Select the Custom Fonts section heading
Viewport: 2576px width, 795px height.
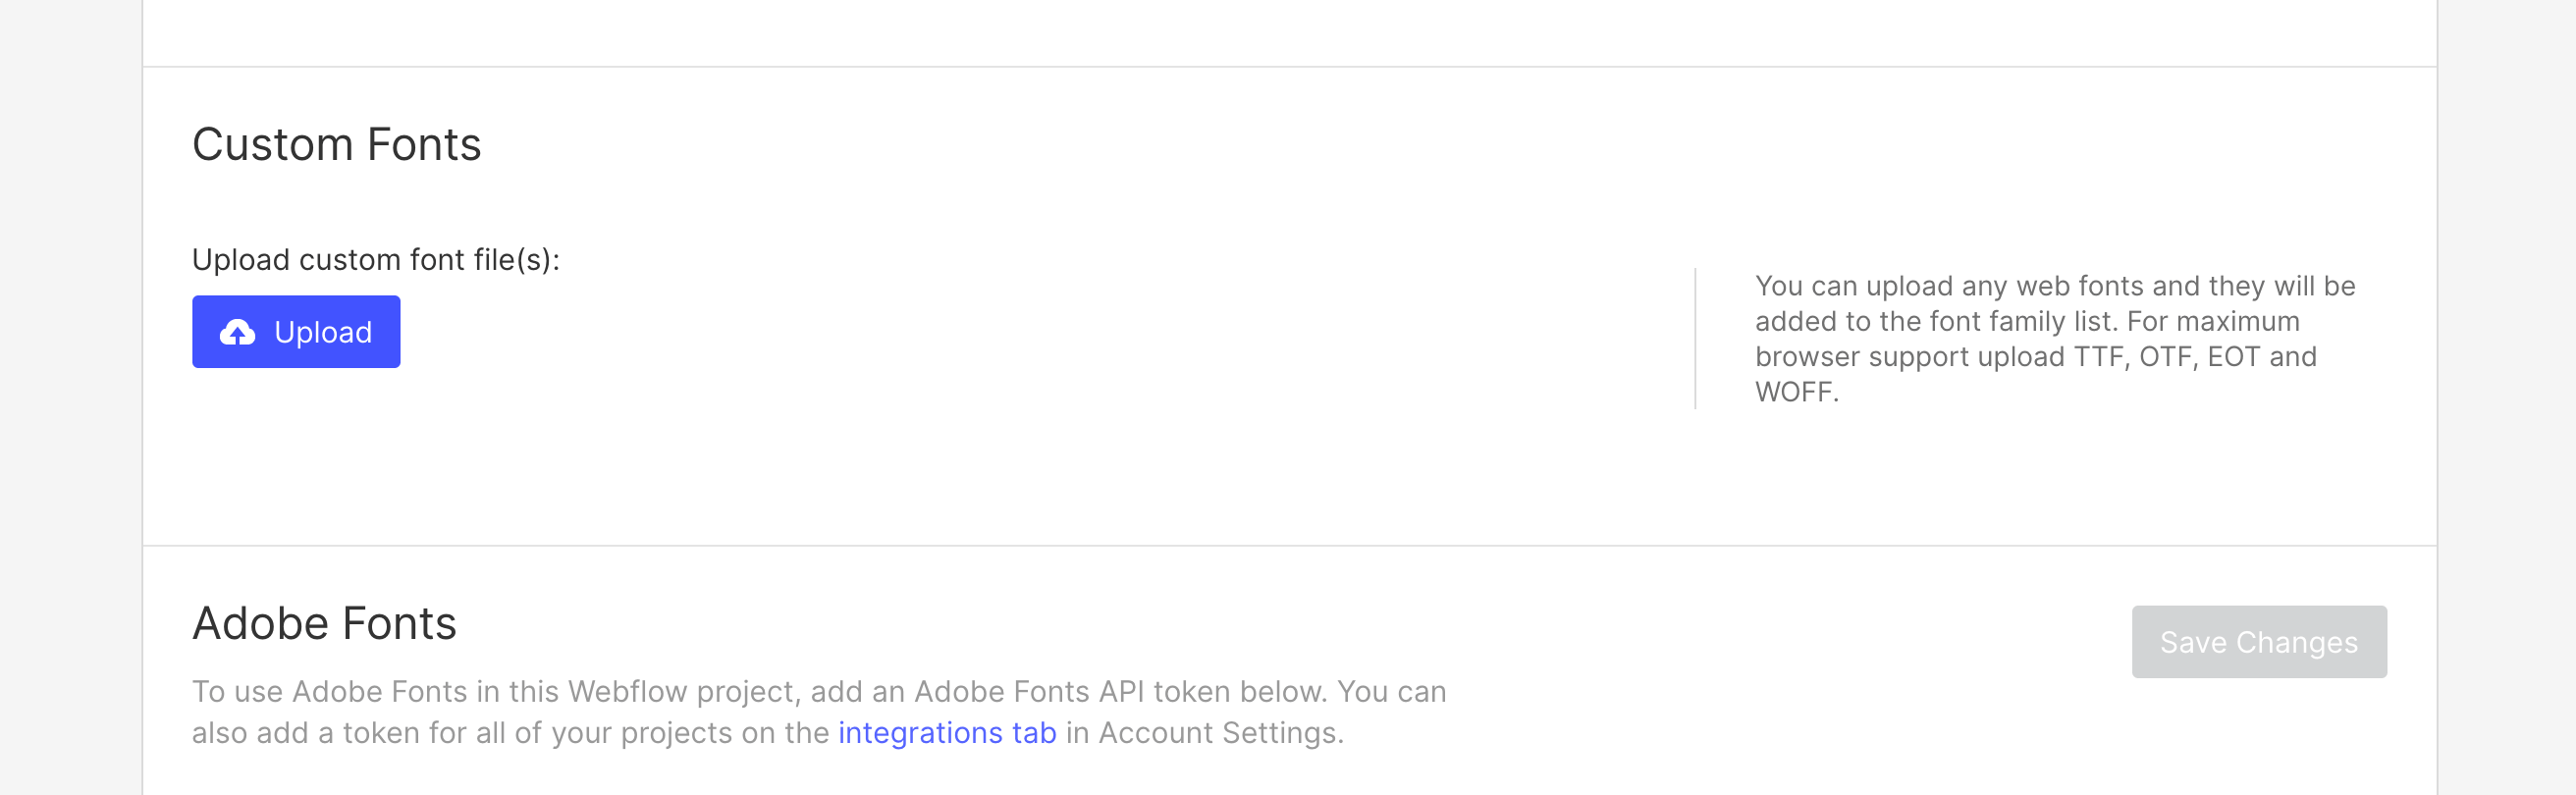[x=337, y=144]
